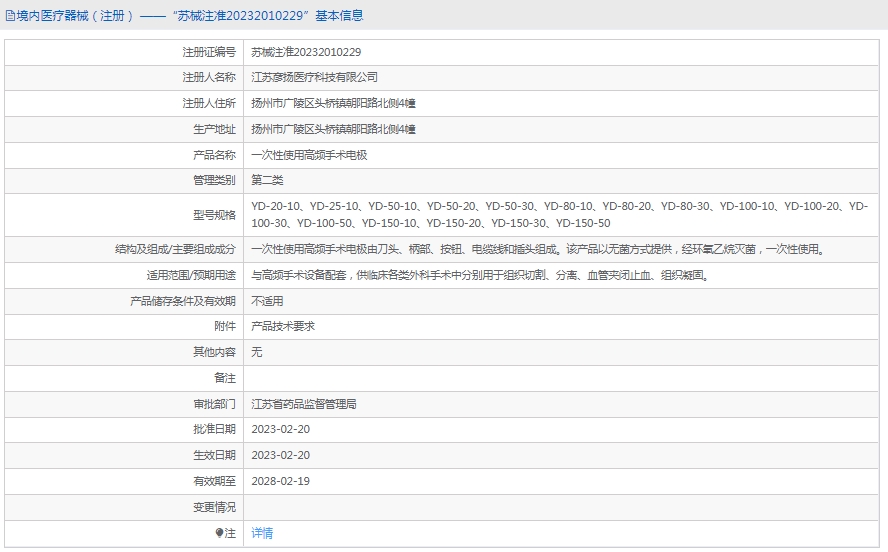Click the 审批部门 label
Viewport: 888px width, 552px height.
click(x=214, y=404)
